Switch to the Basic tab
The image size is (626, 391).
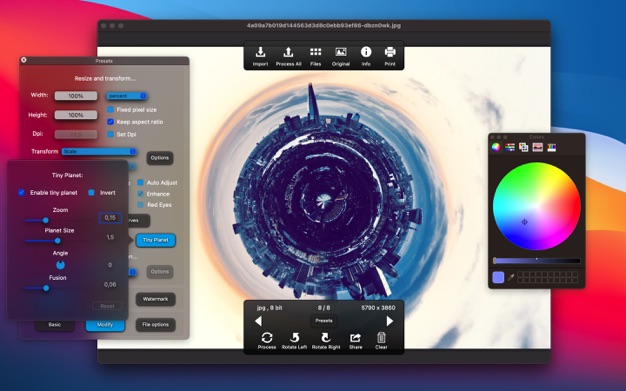55,325
